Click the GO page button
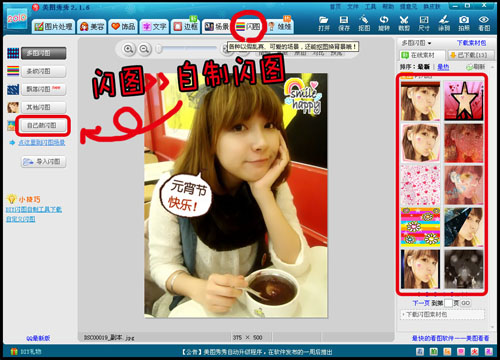The image size is (500, 360). pyautogui.click(x=466, y=303)
